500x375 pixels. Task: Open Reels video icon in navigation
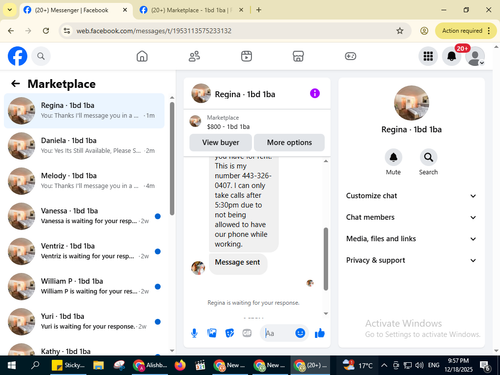click(246, 56)
